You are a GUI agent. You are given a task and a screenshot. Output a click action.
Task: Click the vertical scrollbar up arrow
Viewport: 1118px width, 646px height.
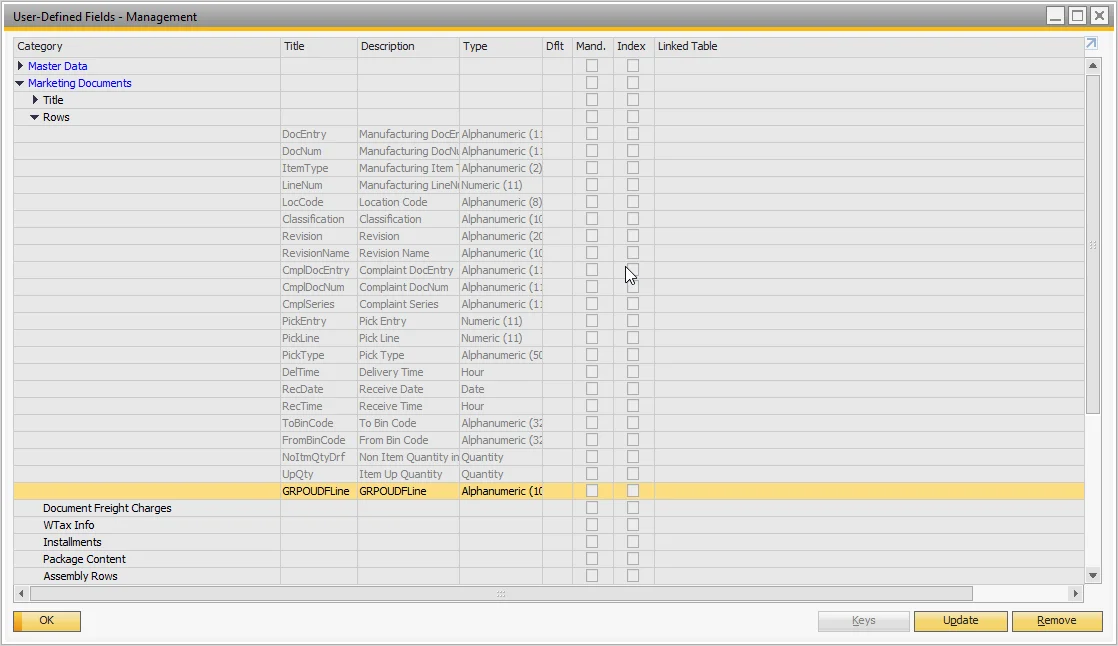pos(1092,66)
